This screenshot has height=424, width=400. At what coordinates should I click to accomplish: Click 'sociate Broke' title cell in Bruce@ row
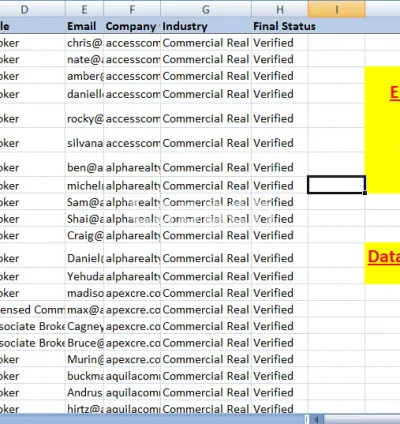tap(32, 343)
